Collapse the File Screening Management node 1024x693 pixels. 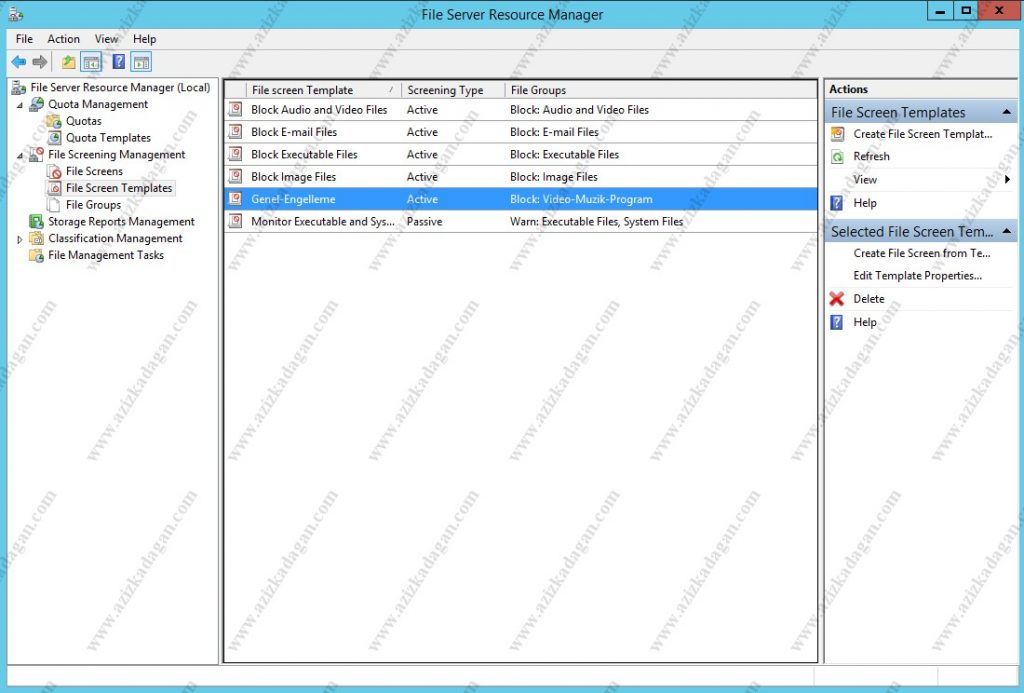(x=20, y=155)
